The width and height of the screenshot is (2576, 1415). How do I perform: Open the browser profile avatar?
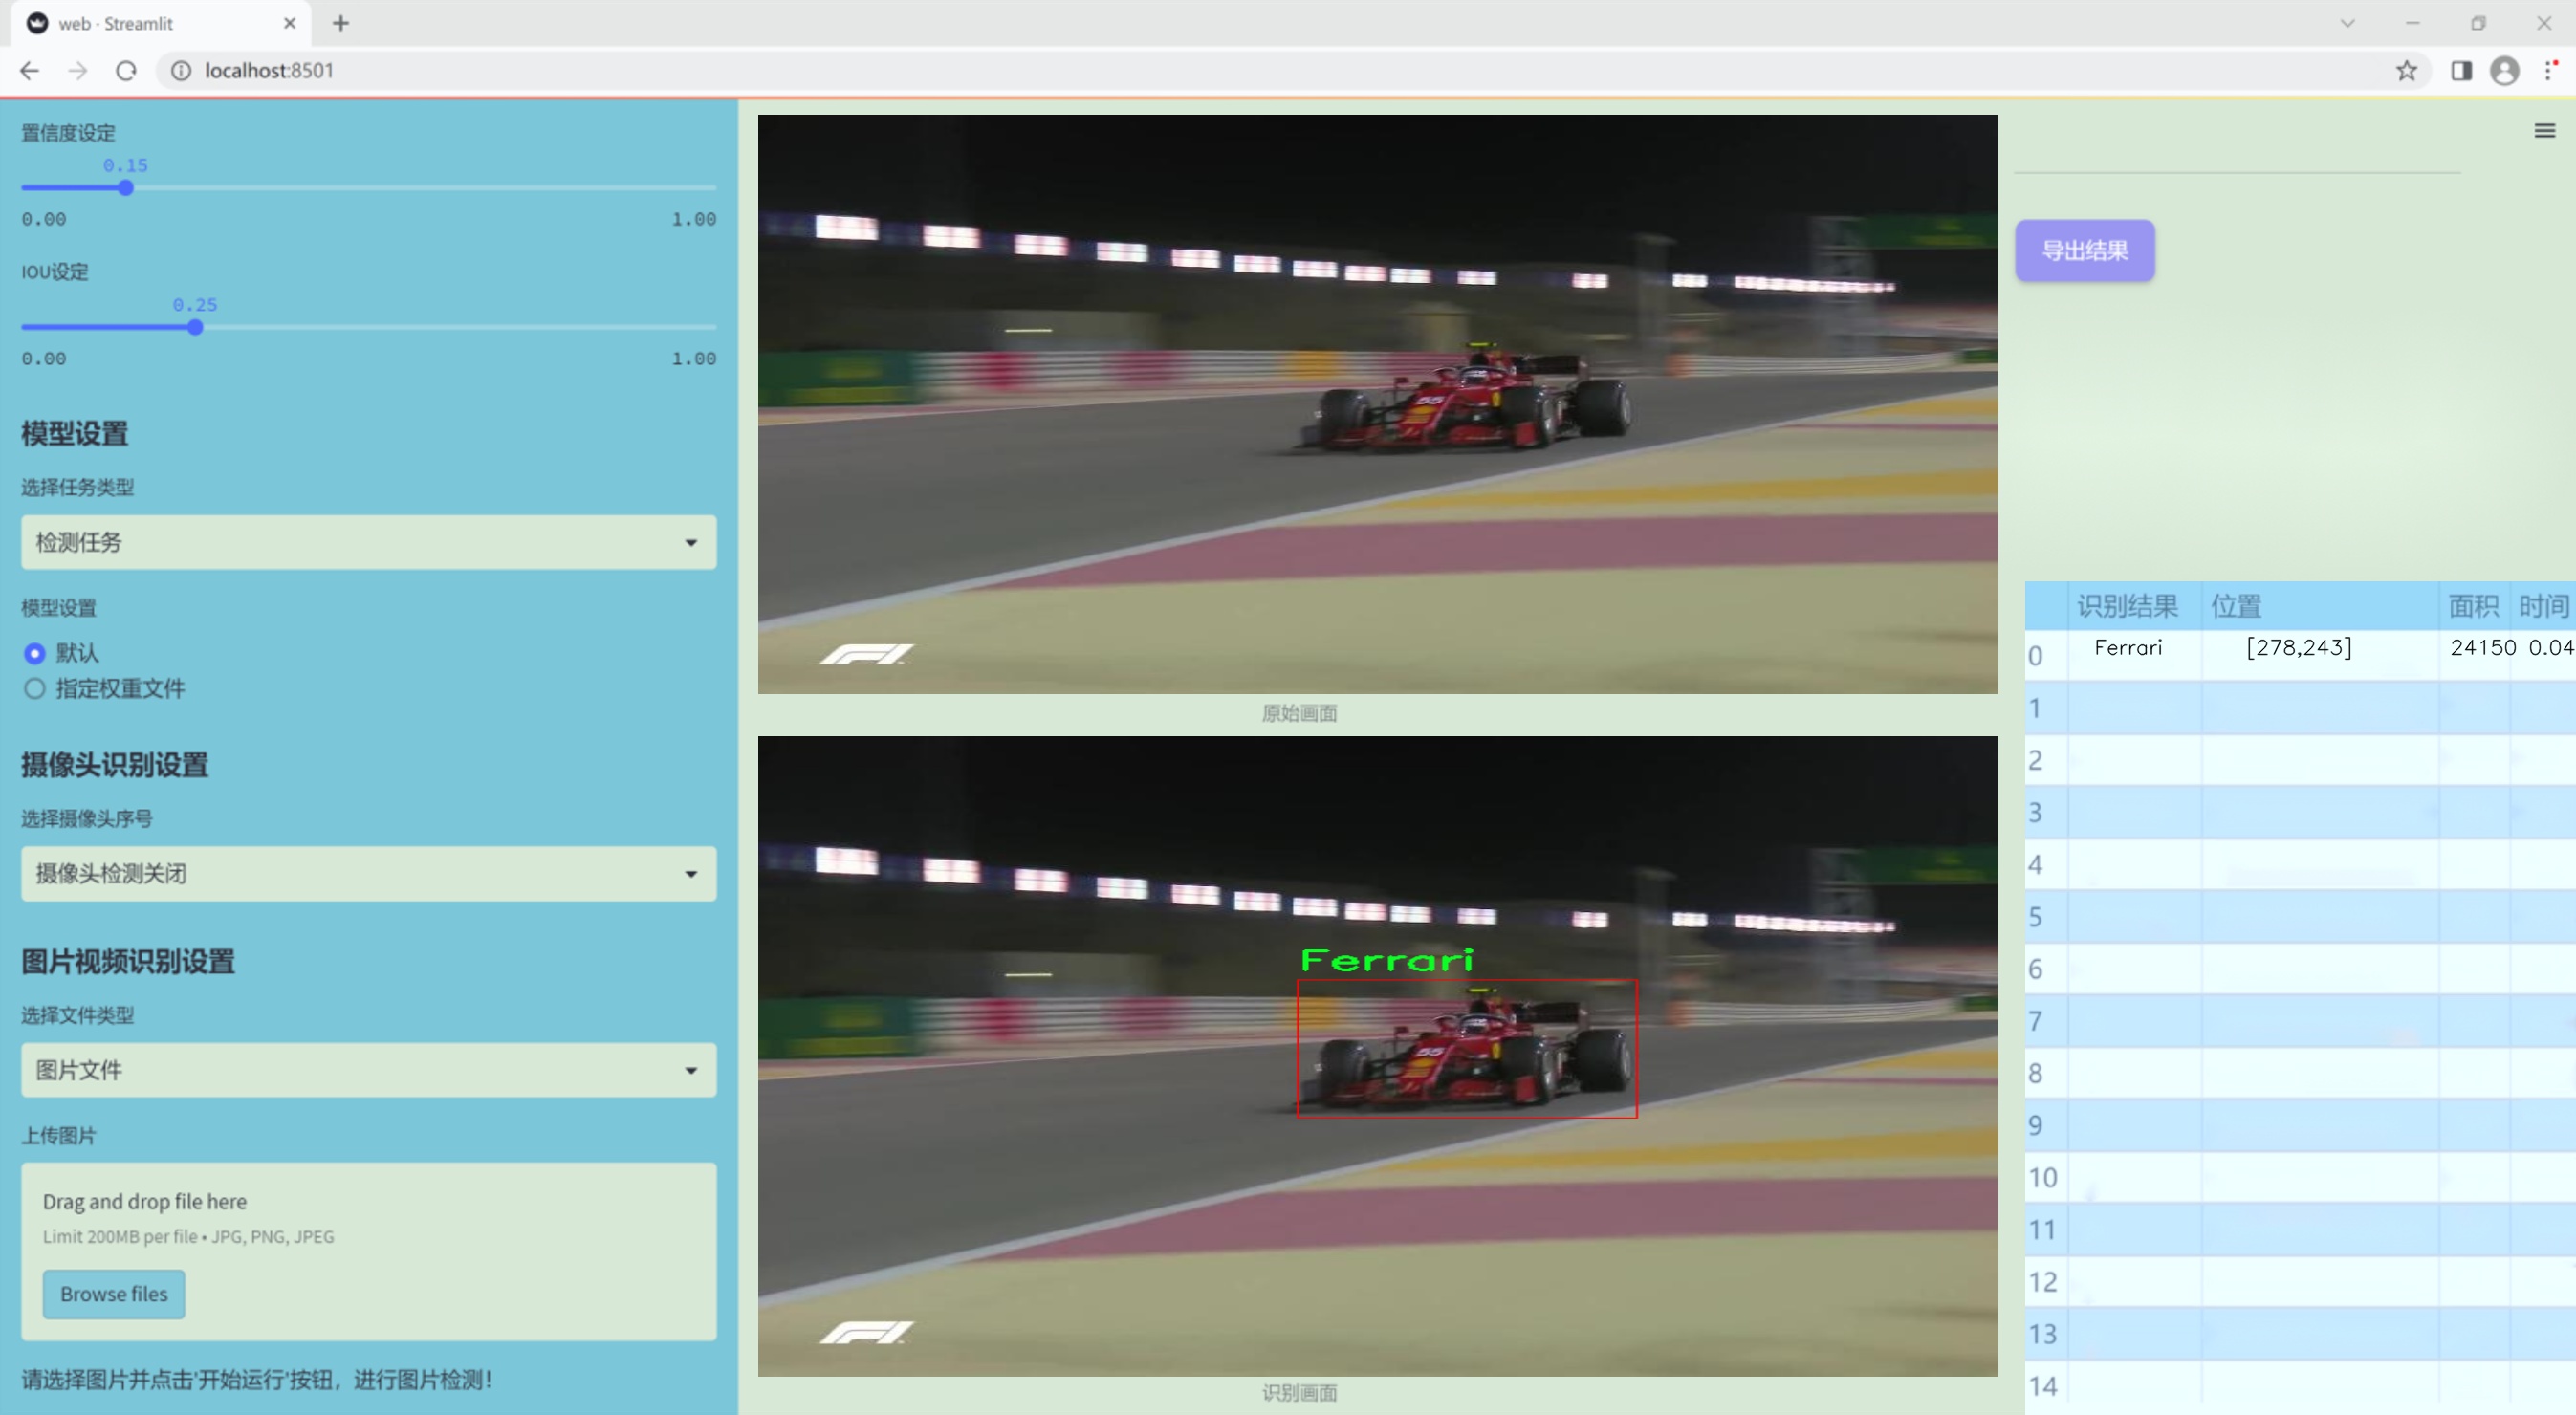pos(2505,71)
